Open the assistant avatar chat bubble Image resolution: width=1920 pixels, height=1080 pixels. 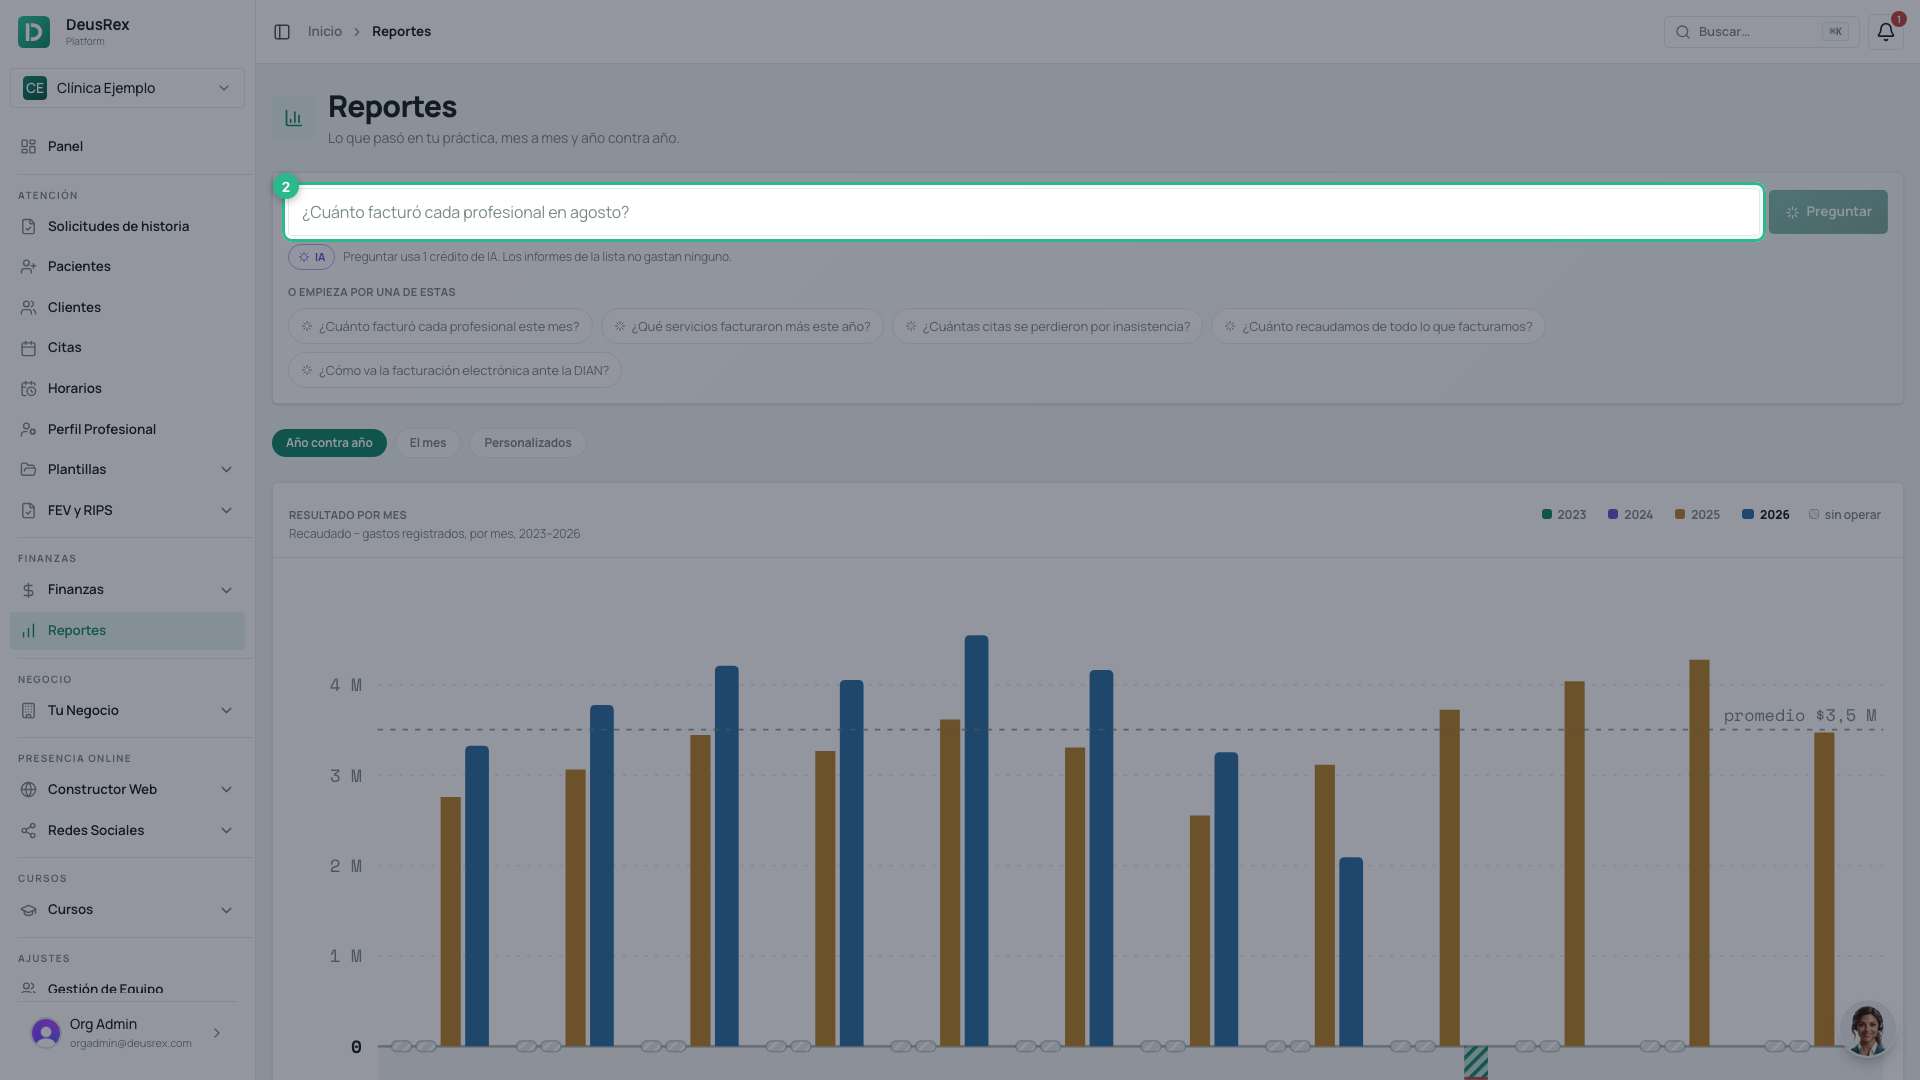(x=1867, y=1030)
